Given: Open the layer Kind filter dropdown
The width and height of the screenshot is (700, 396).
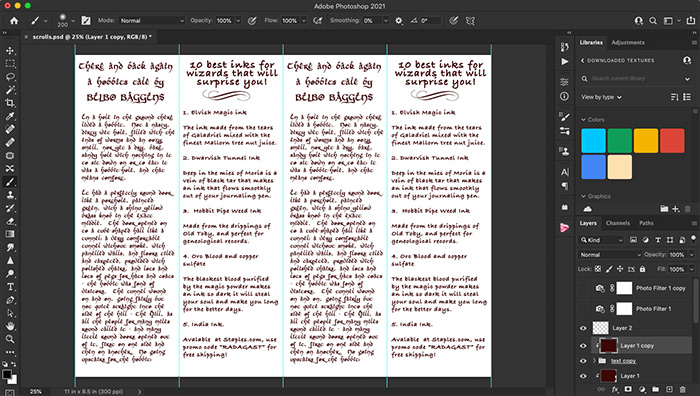Looking at the screenshot, I should [x=601, y=240].
